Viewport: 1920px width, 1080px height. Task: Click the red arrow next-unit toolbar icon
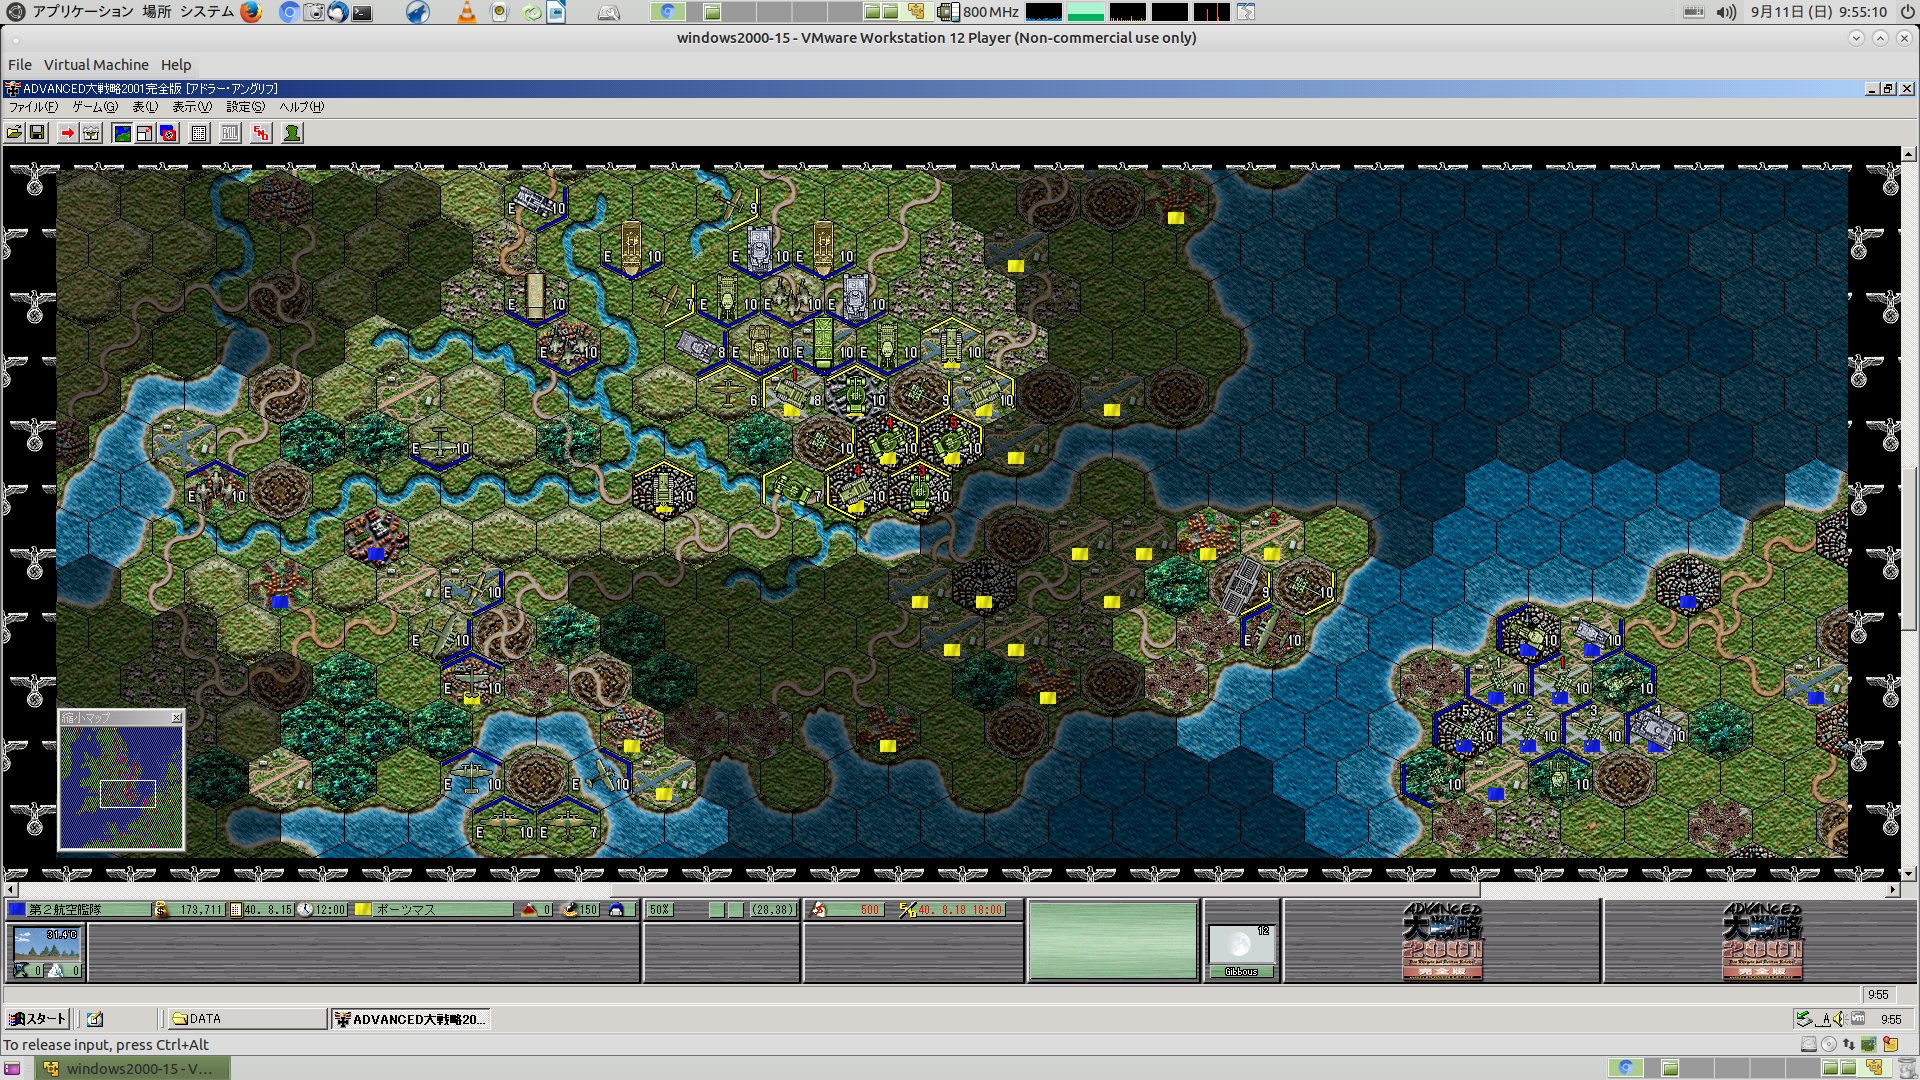(67, 133)
